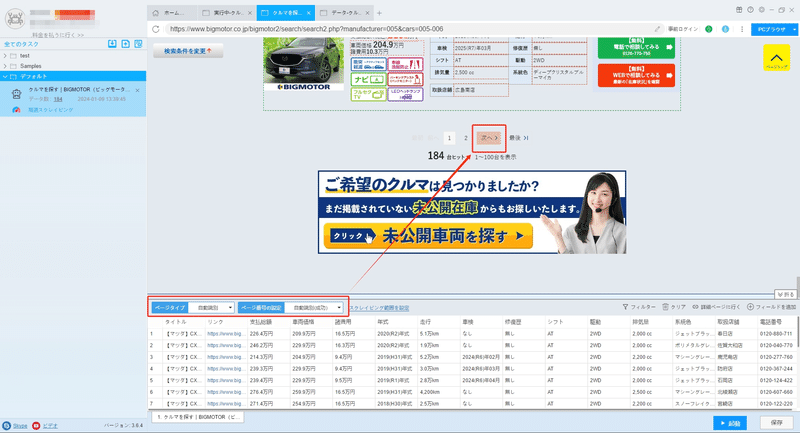Screen dimensions: 800x433
Task: Select the クルマを探す BIGMOTOR task item
Action: [73, 100]
